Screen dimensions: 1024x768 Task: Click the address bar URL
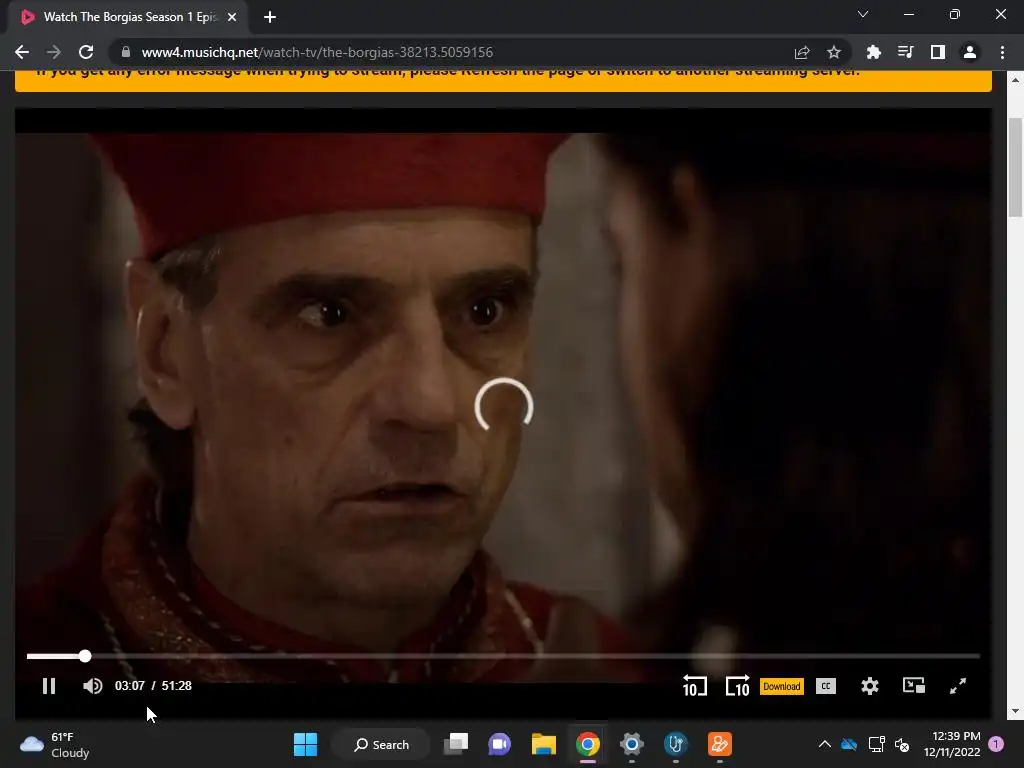tap(317, 52)
